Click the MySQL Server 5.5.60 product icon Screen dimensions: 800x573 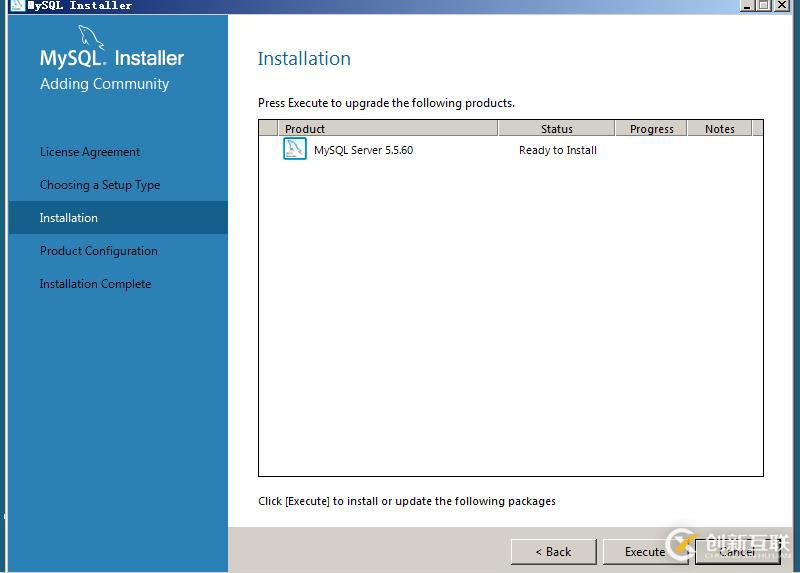(294, 150)
